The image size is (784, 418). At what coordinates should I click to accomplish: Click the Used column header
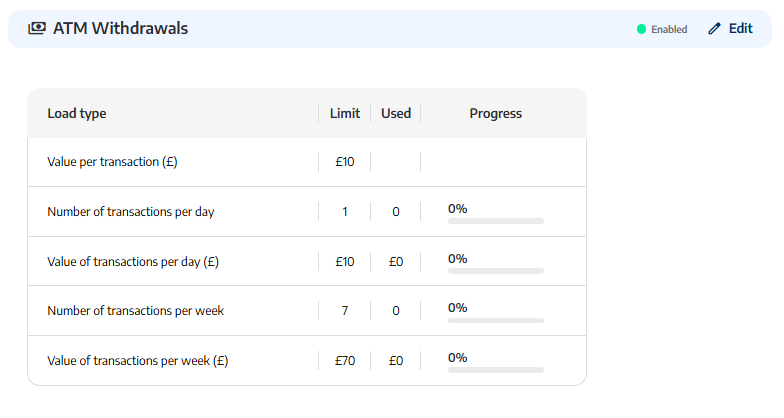pyautogui.click(x=396, y=114)
